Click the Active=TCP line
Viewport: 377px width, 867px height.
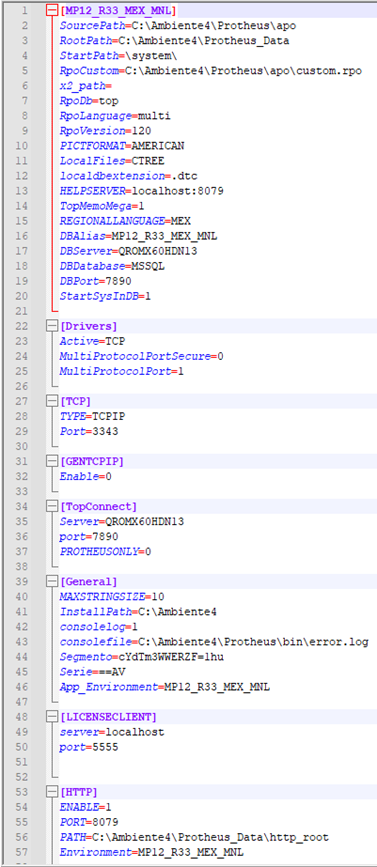92,341
